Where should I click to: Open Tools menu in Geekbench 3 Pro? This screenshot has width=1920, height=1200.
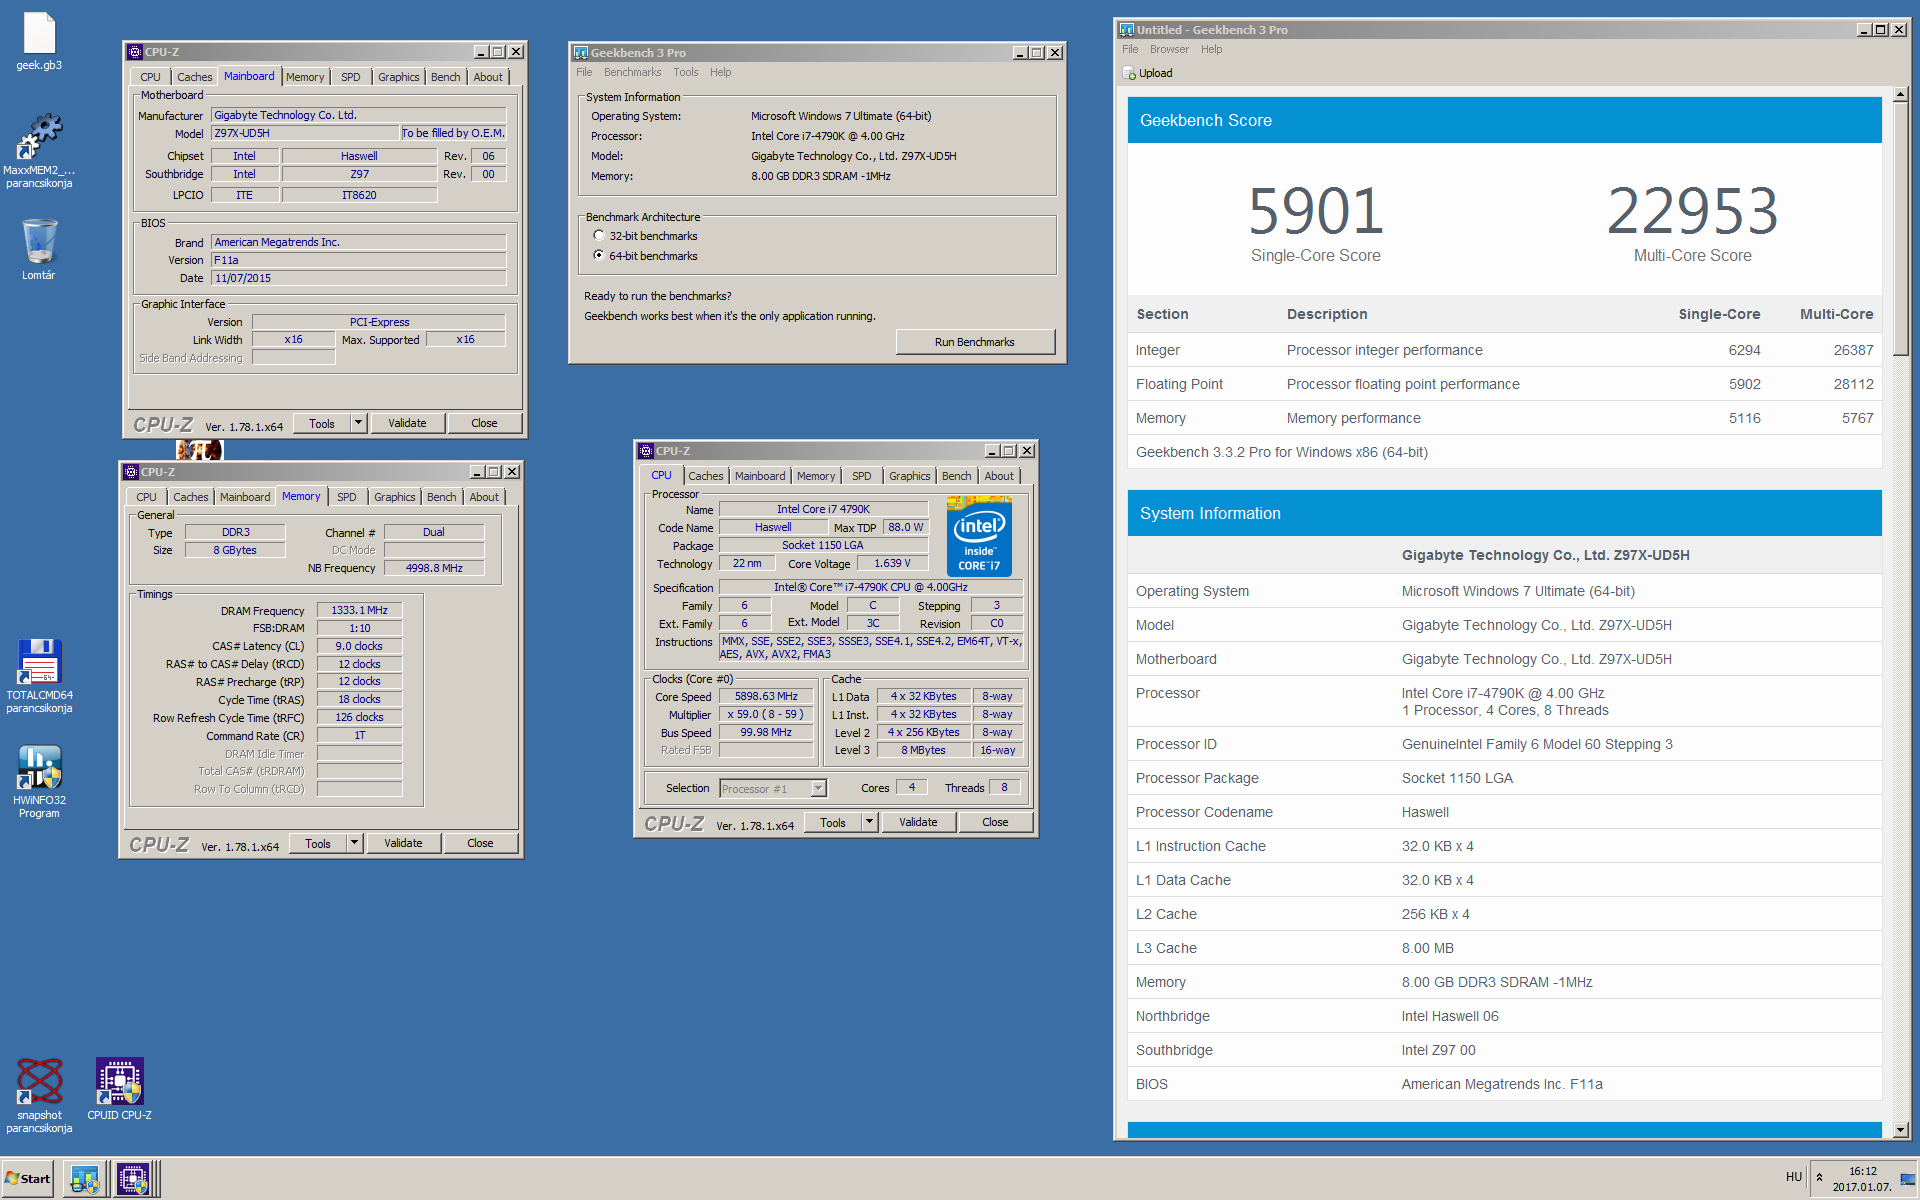pyautogui.click(x=685, y=72)
